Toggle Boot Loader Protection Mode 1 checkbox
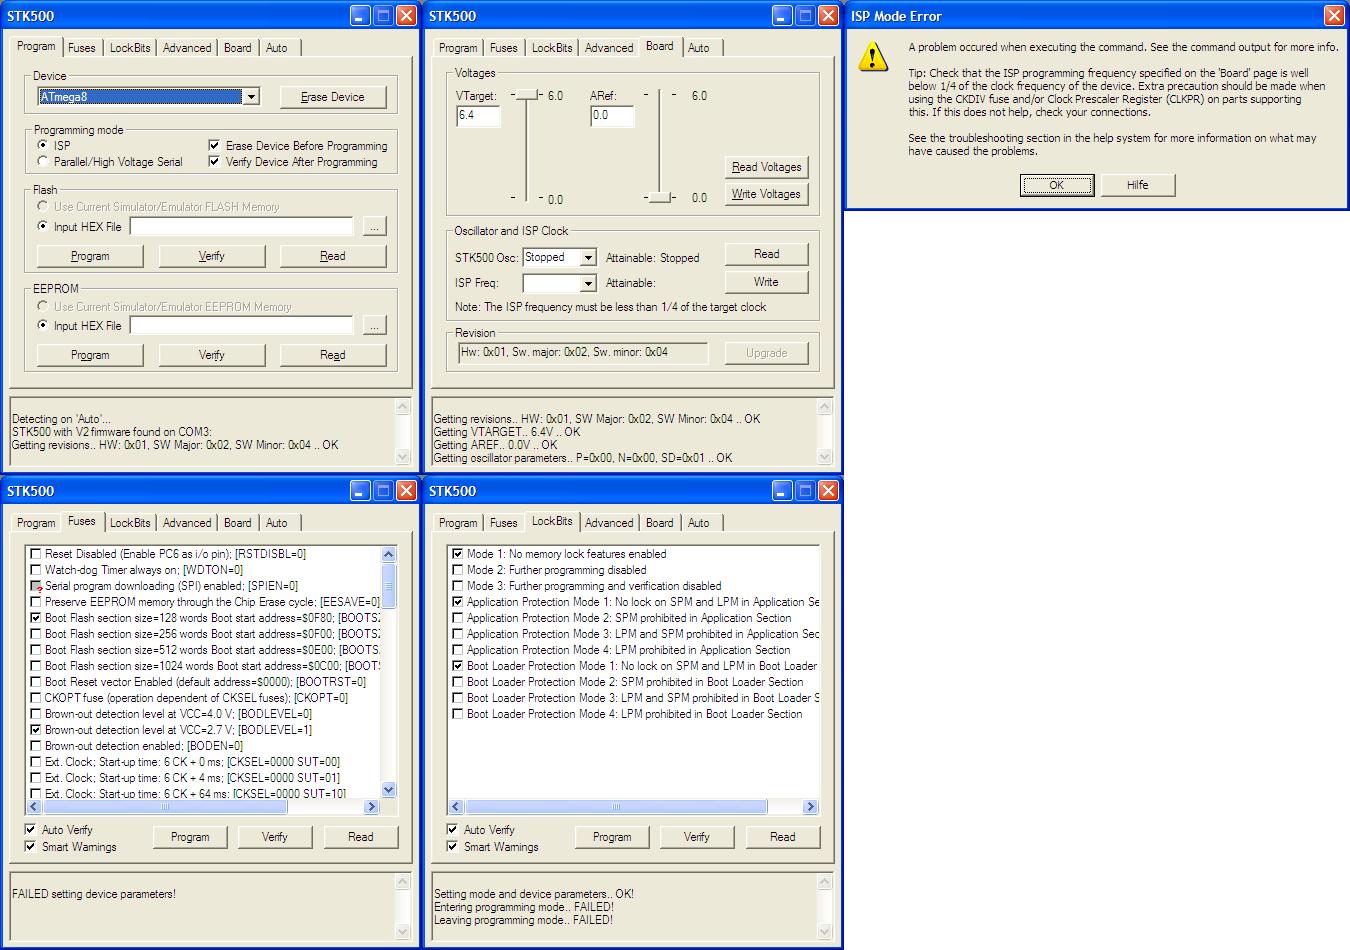This screenshot has height=950, width=1350. coord(458,666)
